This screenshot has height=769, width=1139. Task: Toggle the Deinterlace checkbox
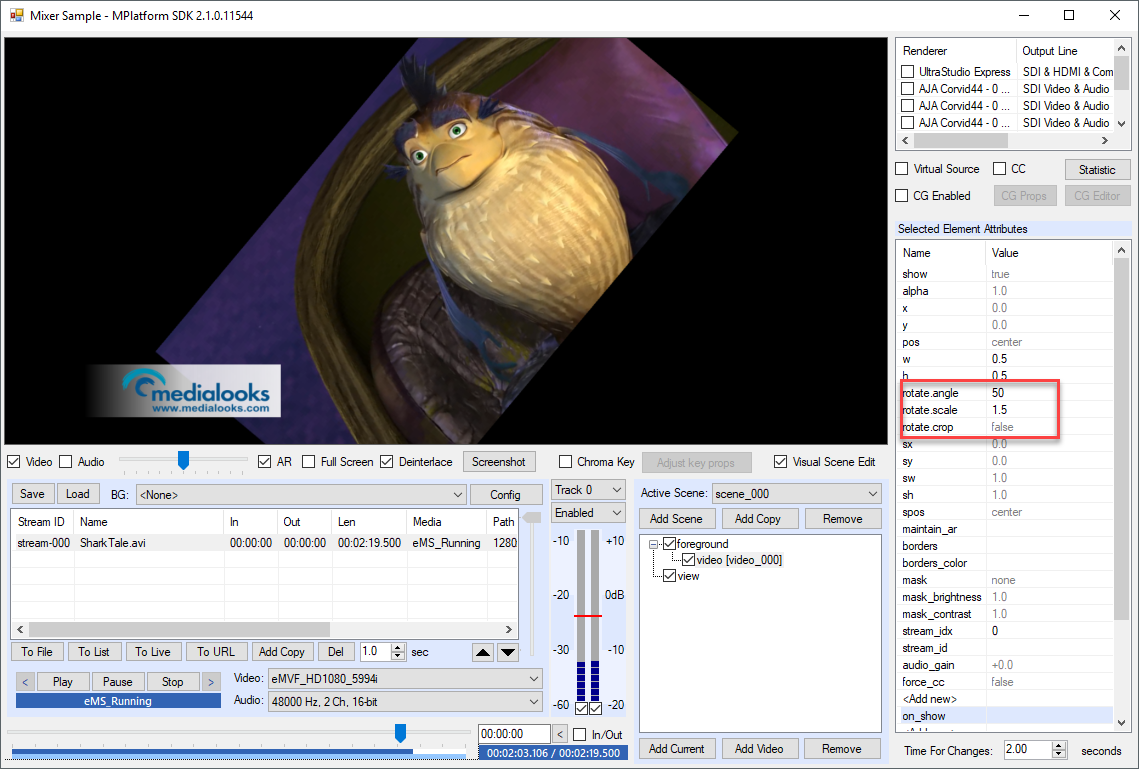click(x=386, y=462)
